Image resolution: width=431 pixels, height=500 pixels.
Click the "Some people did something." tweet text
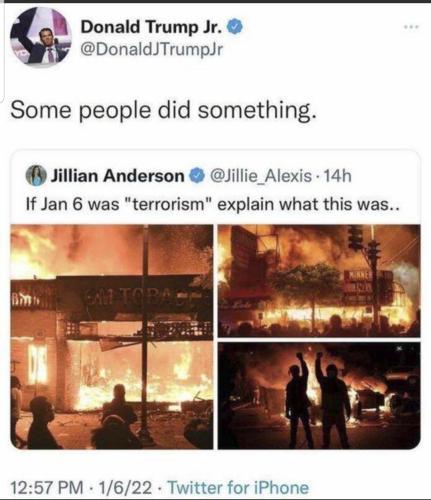pyautogui.click(x=163, y=110)
